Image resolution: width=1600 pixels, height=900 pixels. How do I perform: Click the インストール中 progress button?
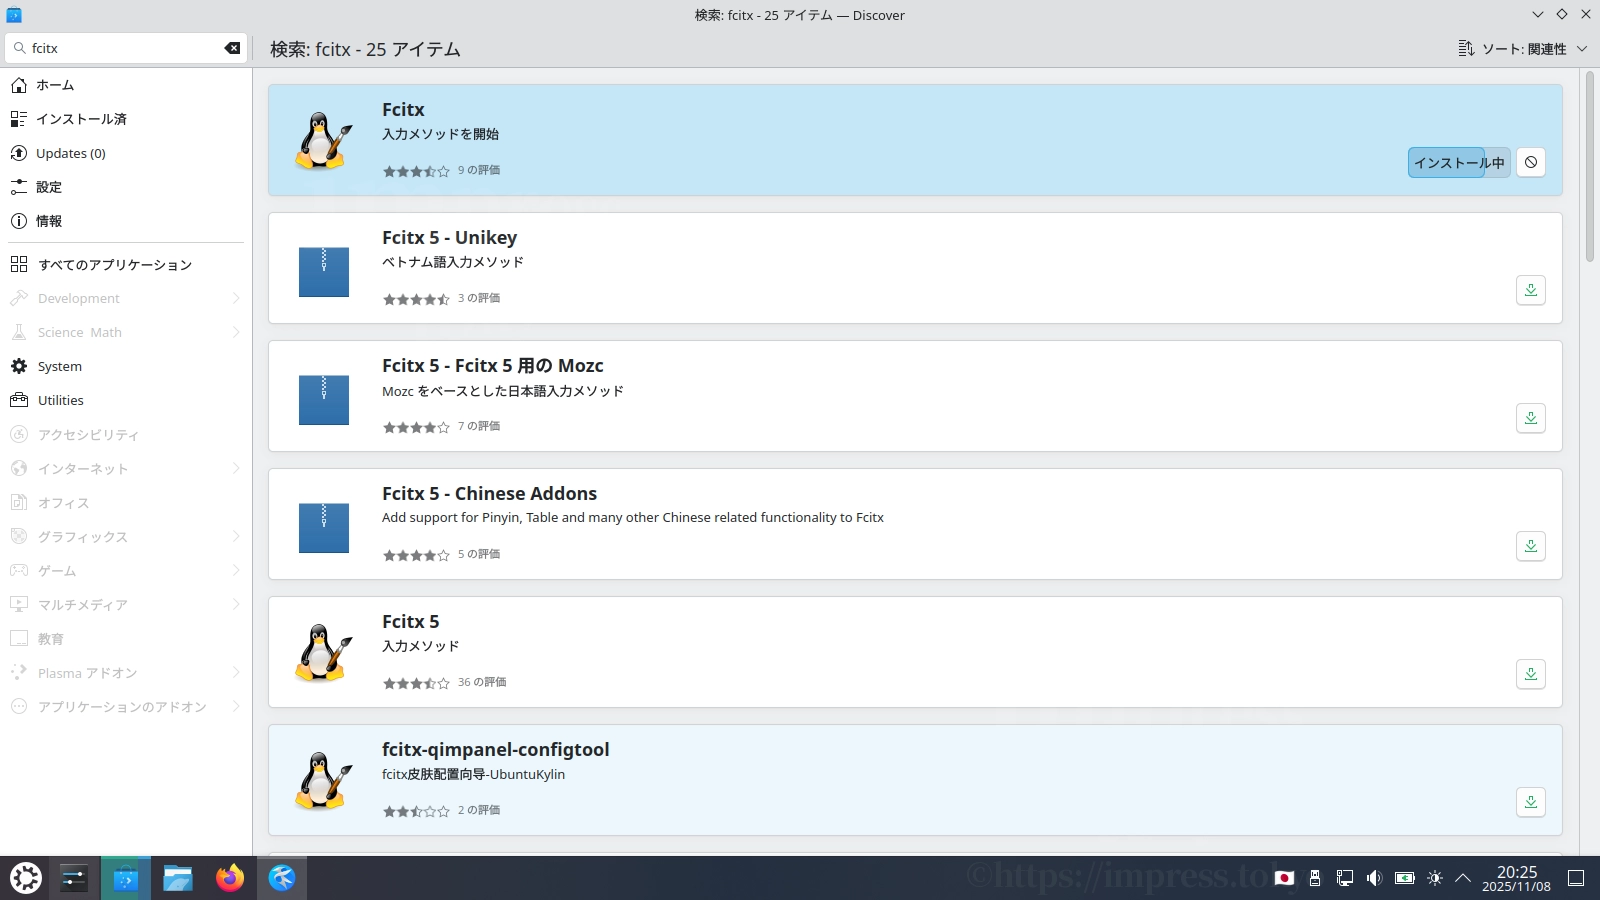[1459, 162]
